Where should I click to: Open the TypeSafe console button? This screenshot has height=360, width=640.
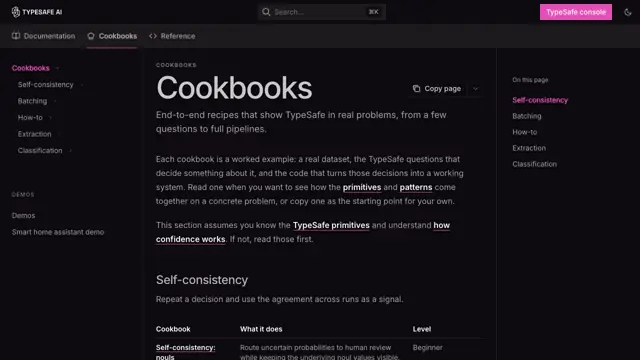[x=576, y=12]
